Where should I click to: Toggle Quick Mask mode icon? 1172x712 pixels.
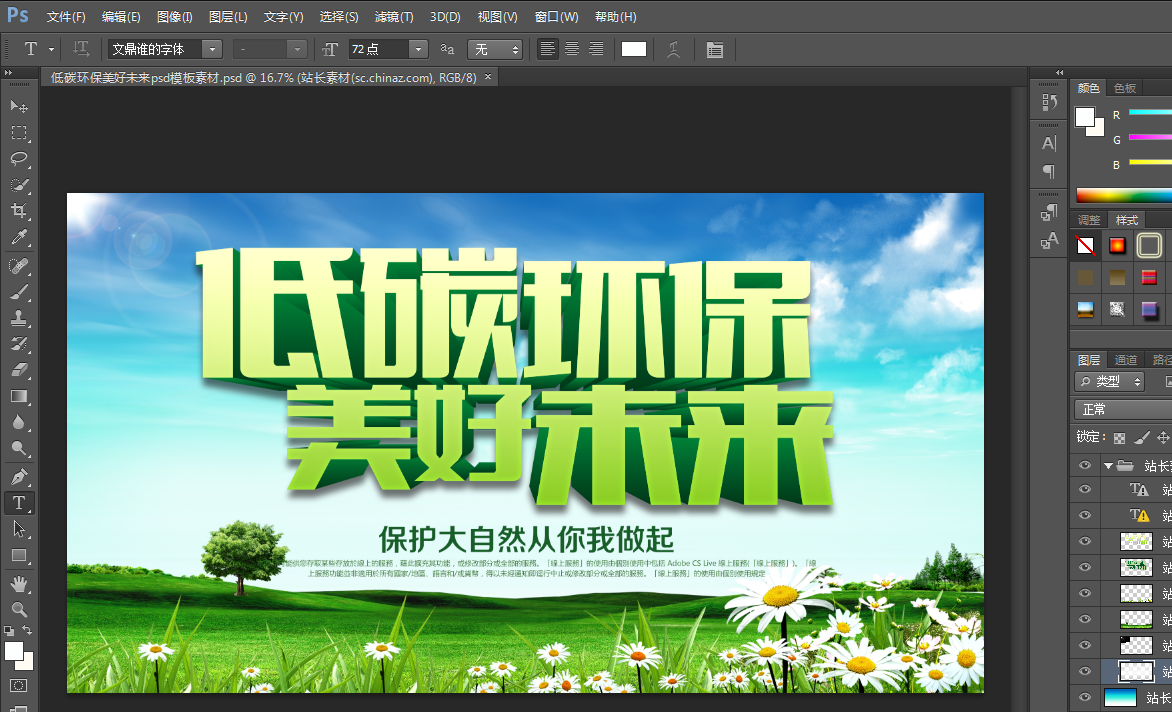[x=19, y=686]
